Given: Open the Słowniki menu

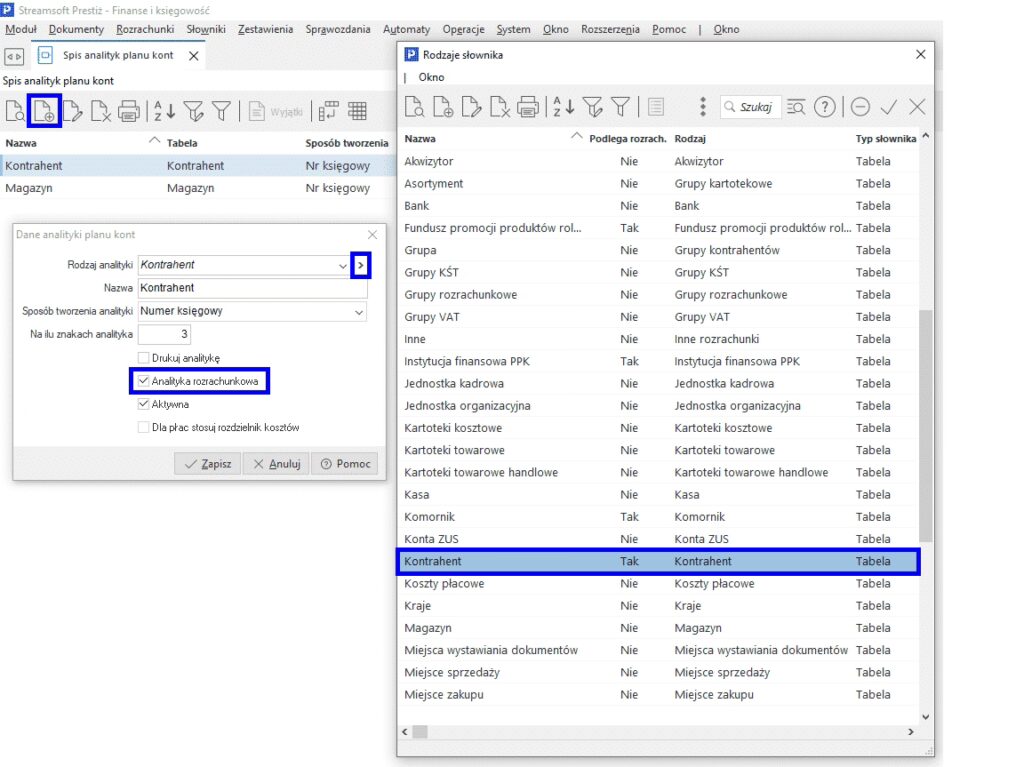Looking at the screenshot, I should pyautogui.click(x=206, y=29).
